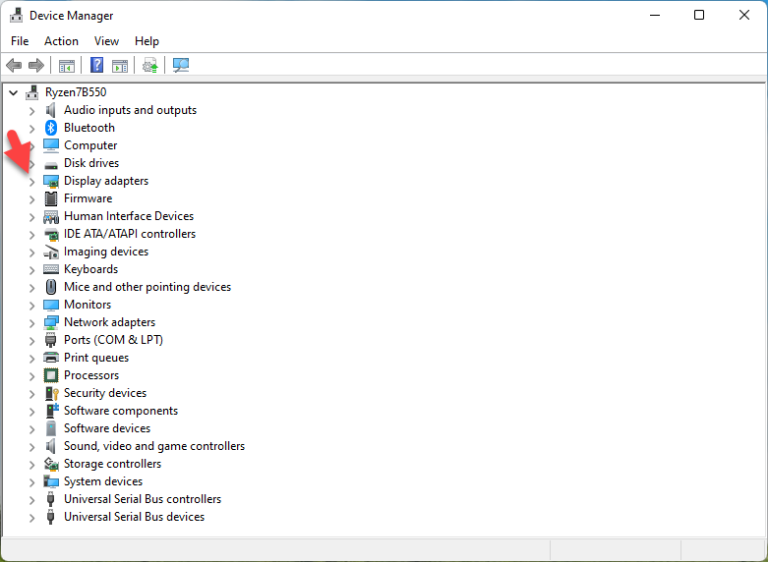
Task: Click the Firmware chip icon
Action: coord(51,198)
